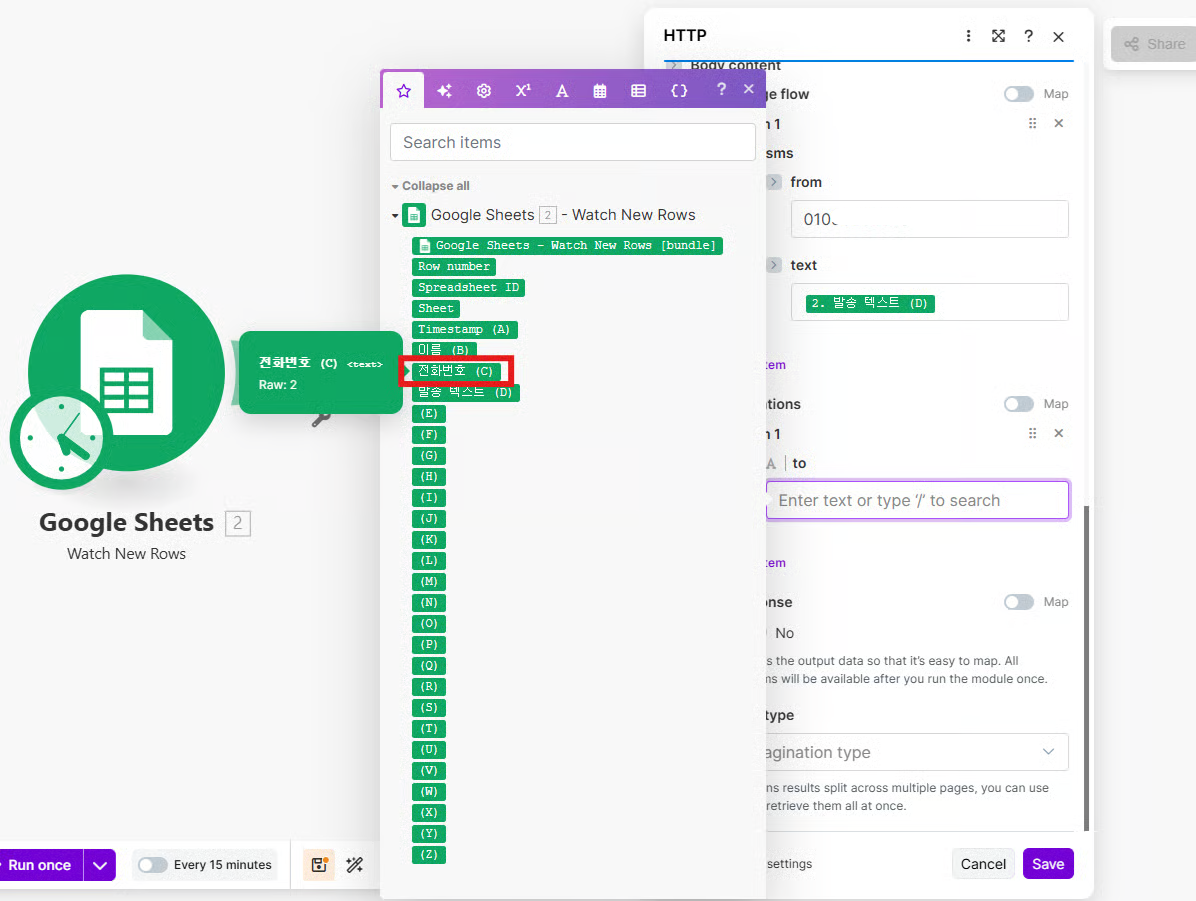The height and width of the screenshot is (901, 1196).
Task: Switch to the general functions gear tab
Action: tap(484, 91)
